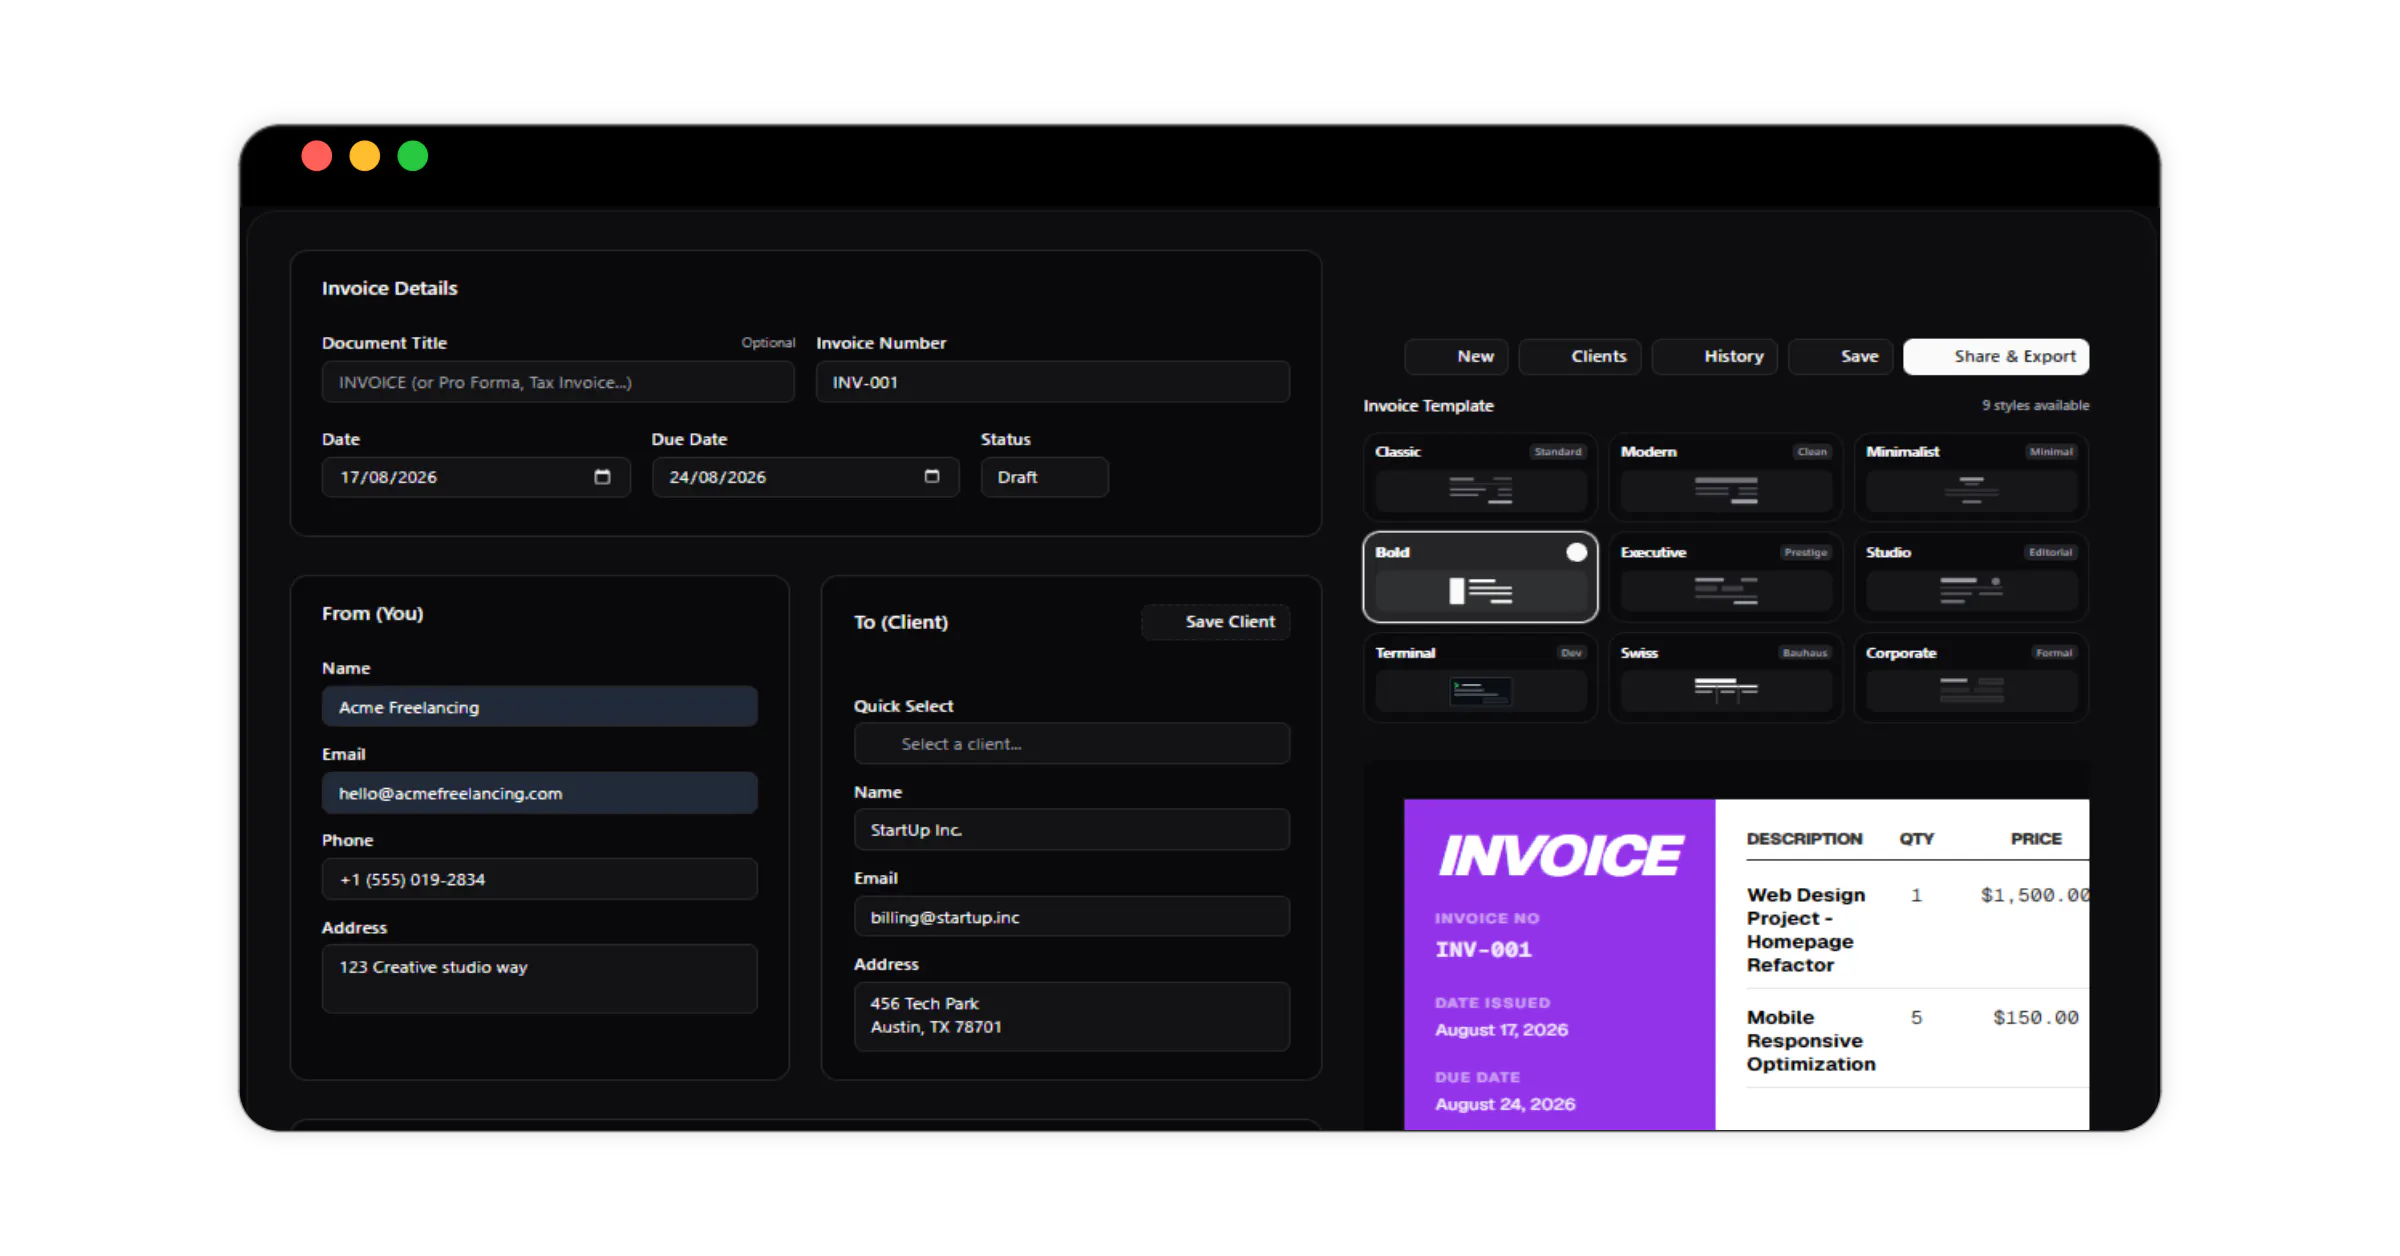Edit client email billing@startup.inc
2400x1256 pixels.
coord(1071,917)
